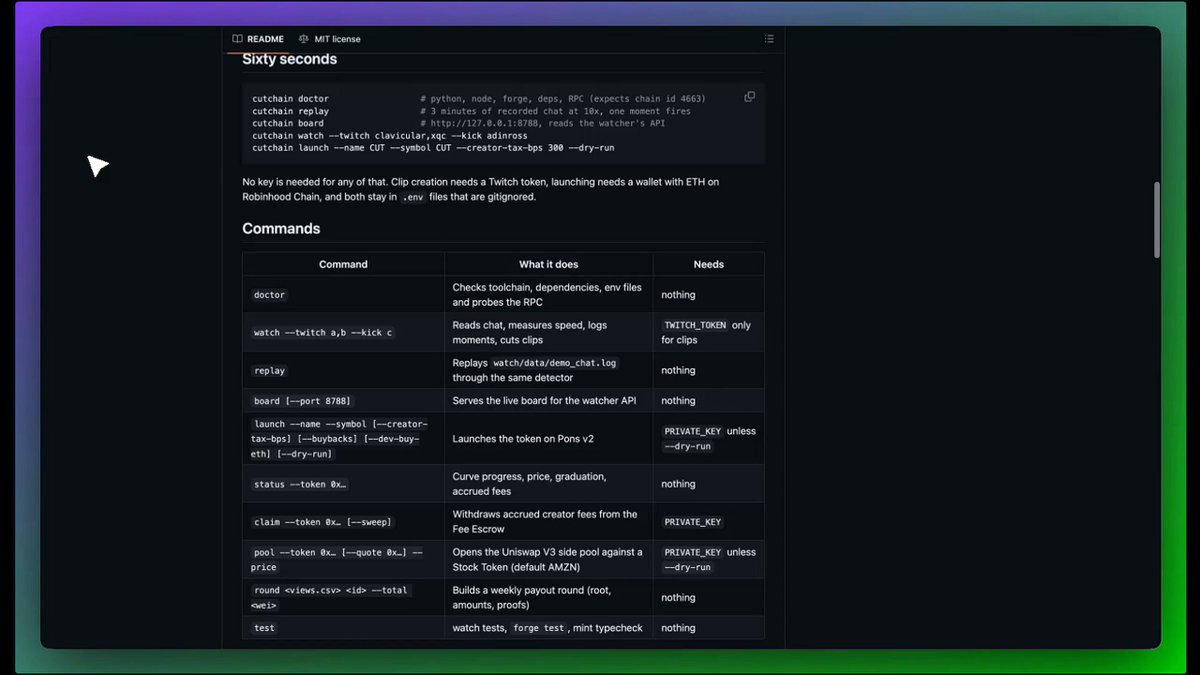1200x675 pixels.
Task: Open the README outline menu
Action: tap(769, 39)
